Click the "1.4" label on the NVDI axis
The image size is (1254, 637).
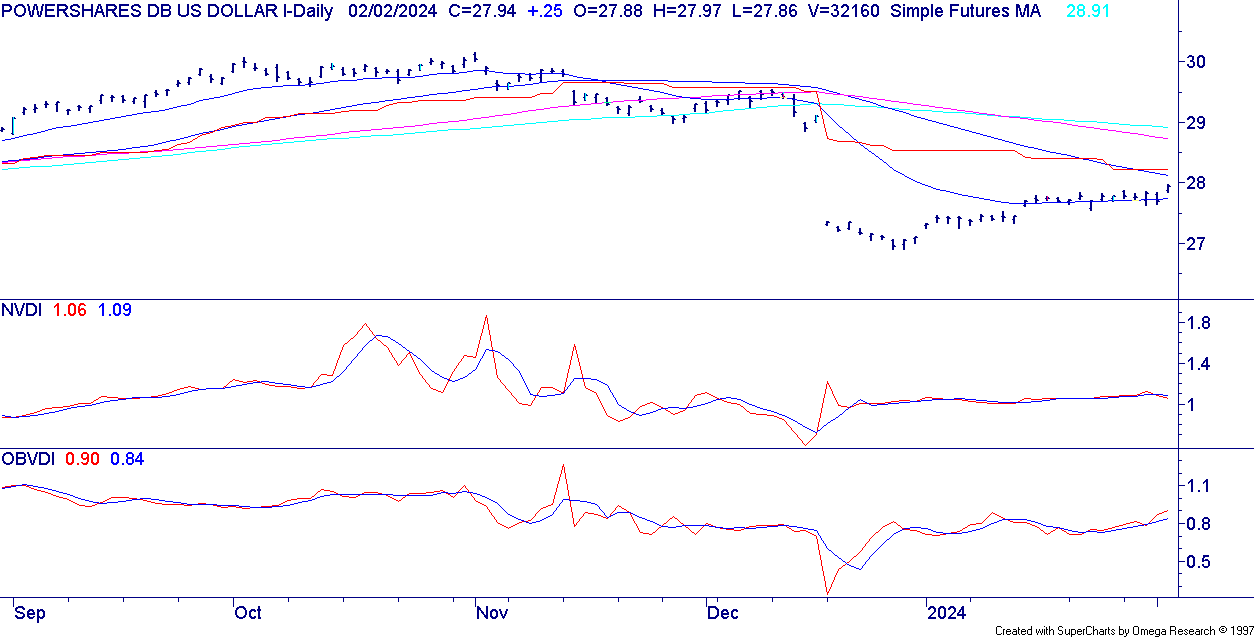[1199, 364]
